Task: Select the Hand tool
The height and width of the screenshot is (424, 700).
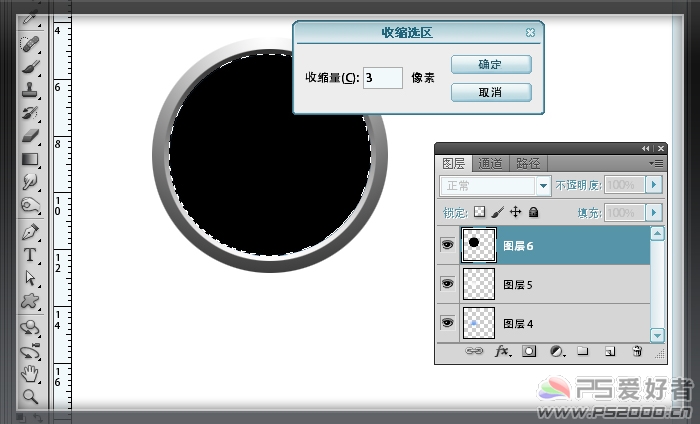Action: coord(30,374)
